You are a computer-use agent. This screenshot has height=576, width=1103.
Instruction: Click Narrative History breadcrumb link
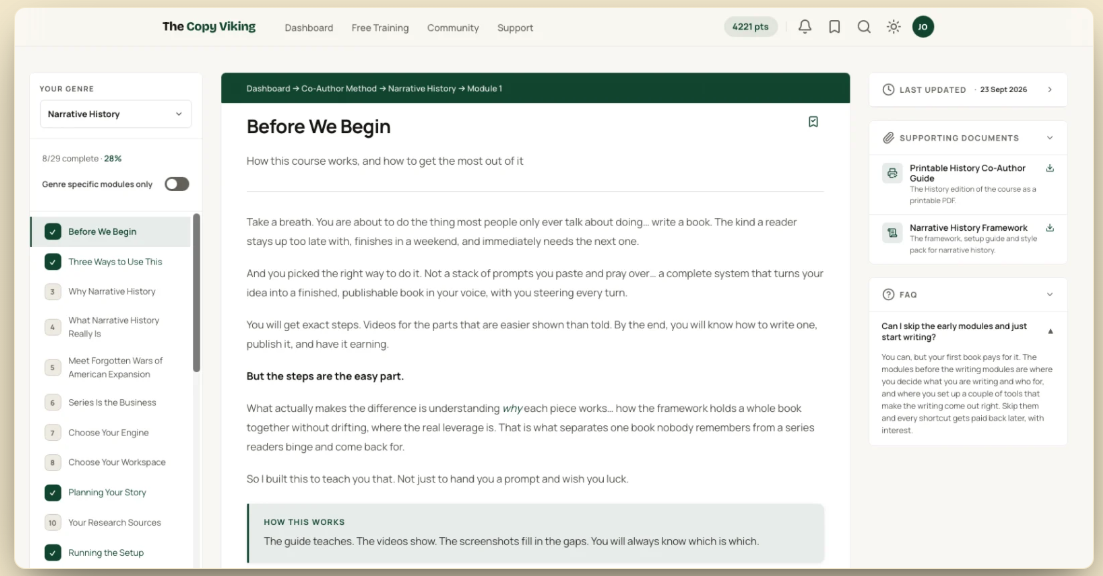point(422,89)
